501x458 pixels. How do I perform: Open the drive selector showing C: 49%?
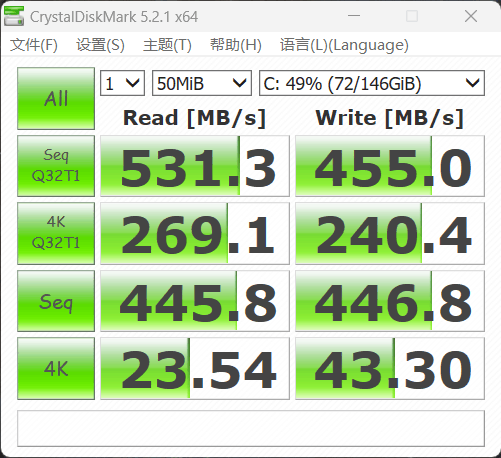pyautogui.click(x=372, y=83)
